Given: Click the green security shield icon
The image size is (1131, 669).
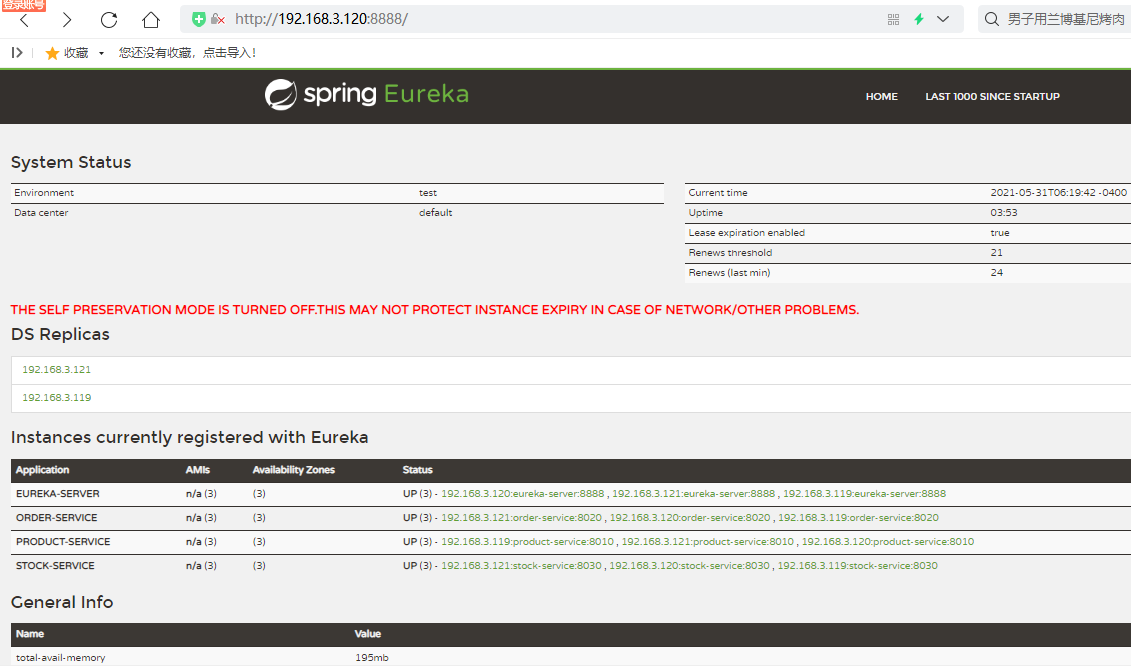Looking at the screenshot, I should (198, 19).
